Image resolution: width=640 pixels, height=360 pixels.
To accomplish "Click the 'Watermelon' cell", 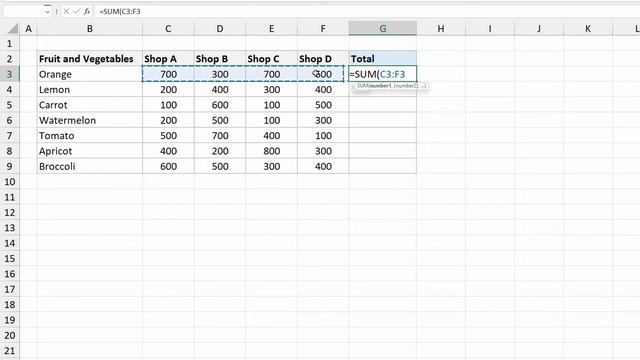I will pyautogui.click(x=89, y=120).
